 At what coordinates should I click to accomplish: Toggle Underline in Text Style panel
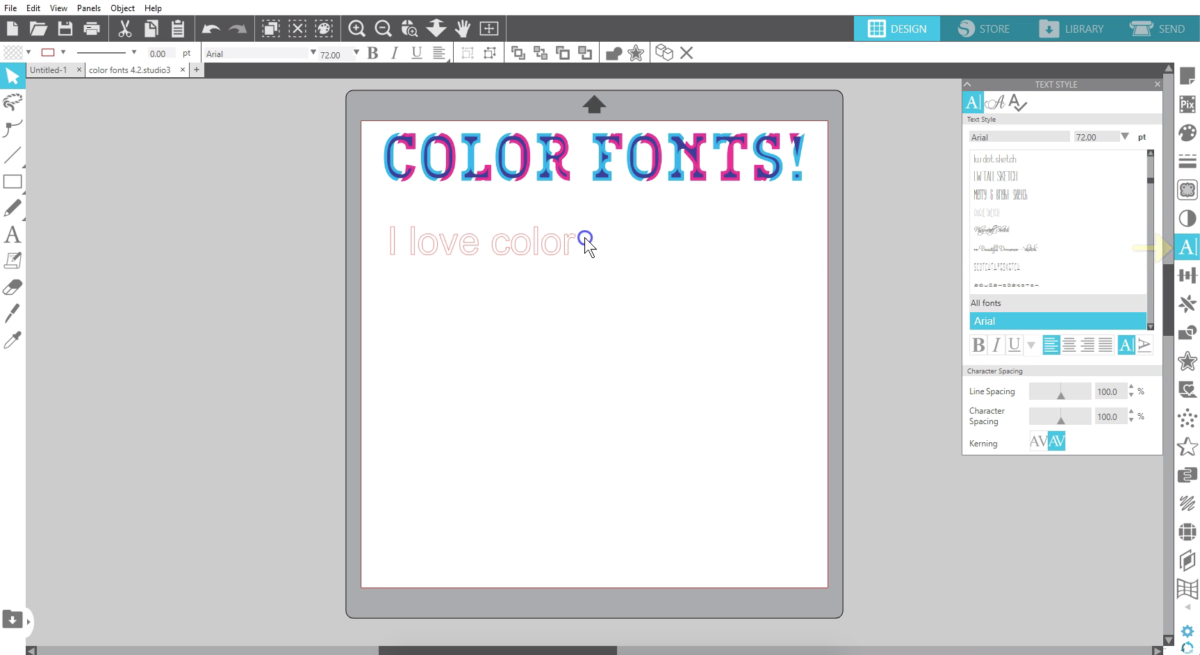click(1014, 345)
